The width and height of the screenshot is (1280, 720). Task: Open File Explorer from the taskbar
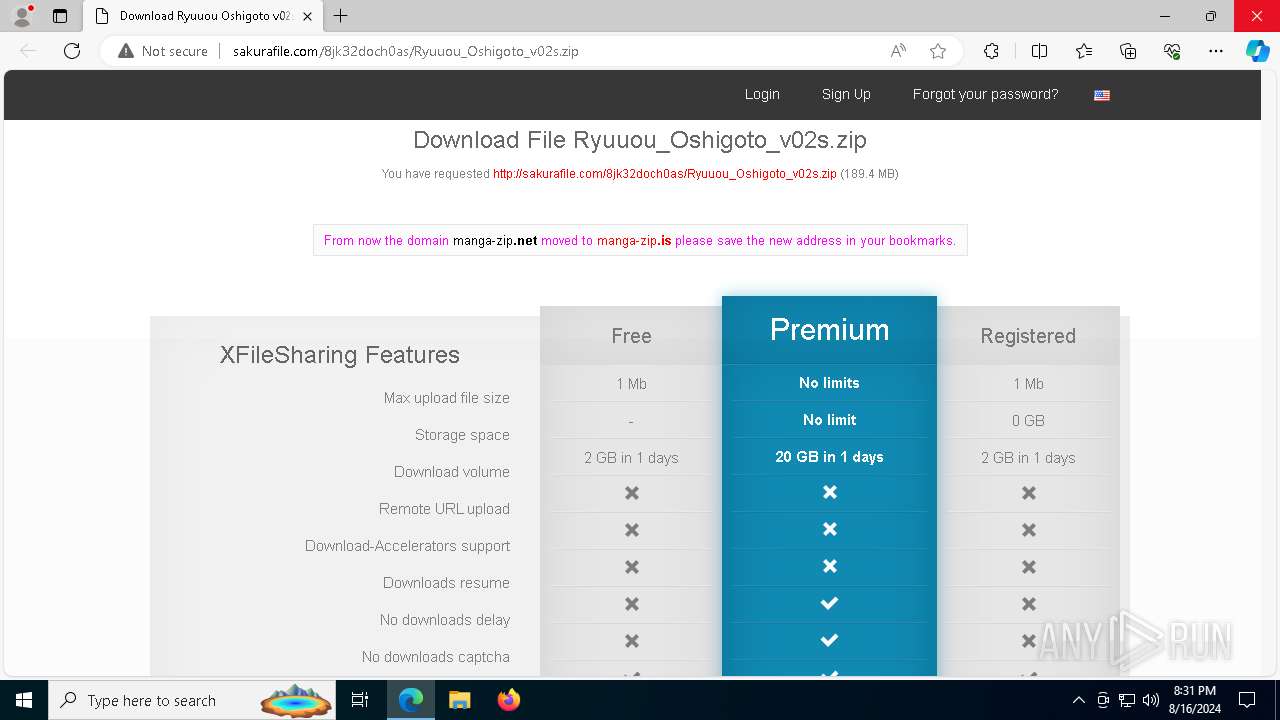[x=459, y=700]
